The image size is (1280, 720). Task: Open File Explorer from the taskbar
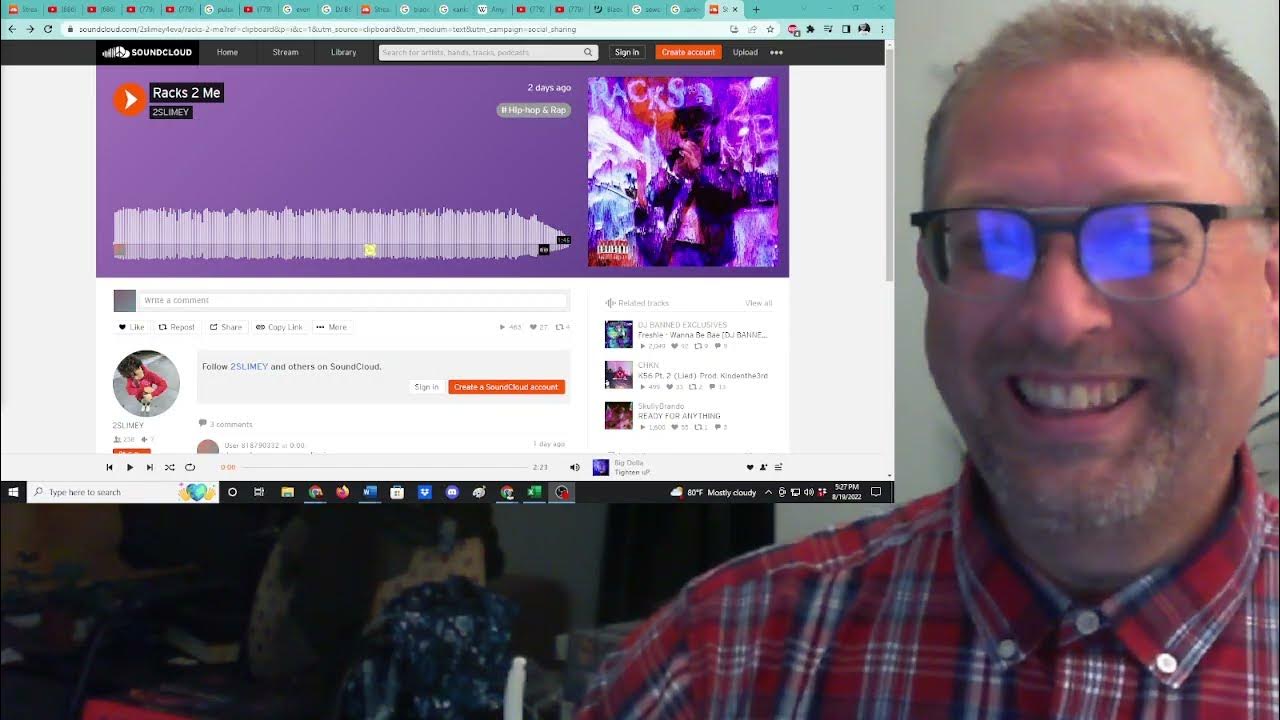click(287, 492)
